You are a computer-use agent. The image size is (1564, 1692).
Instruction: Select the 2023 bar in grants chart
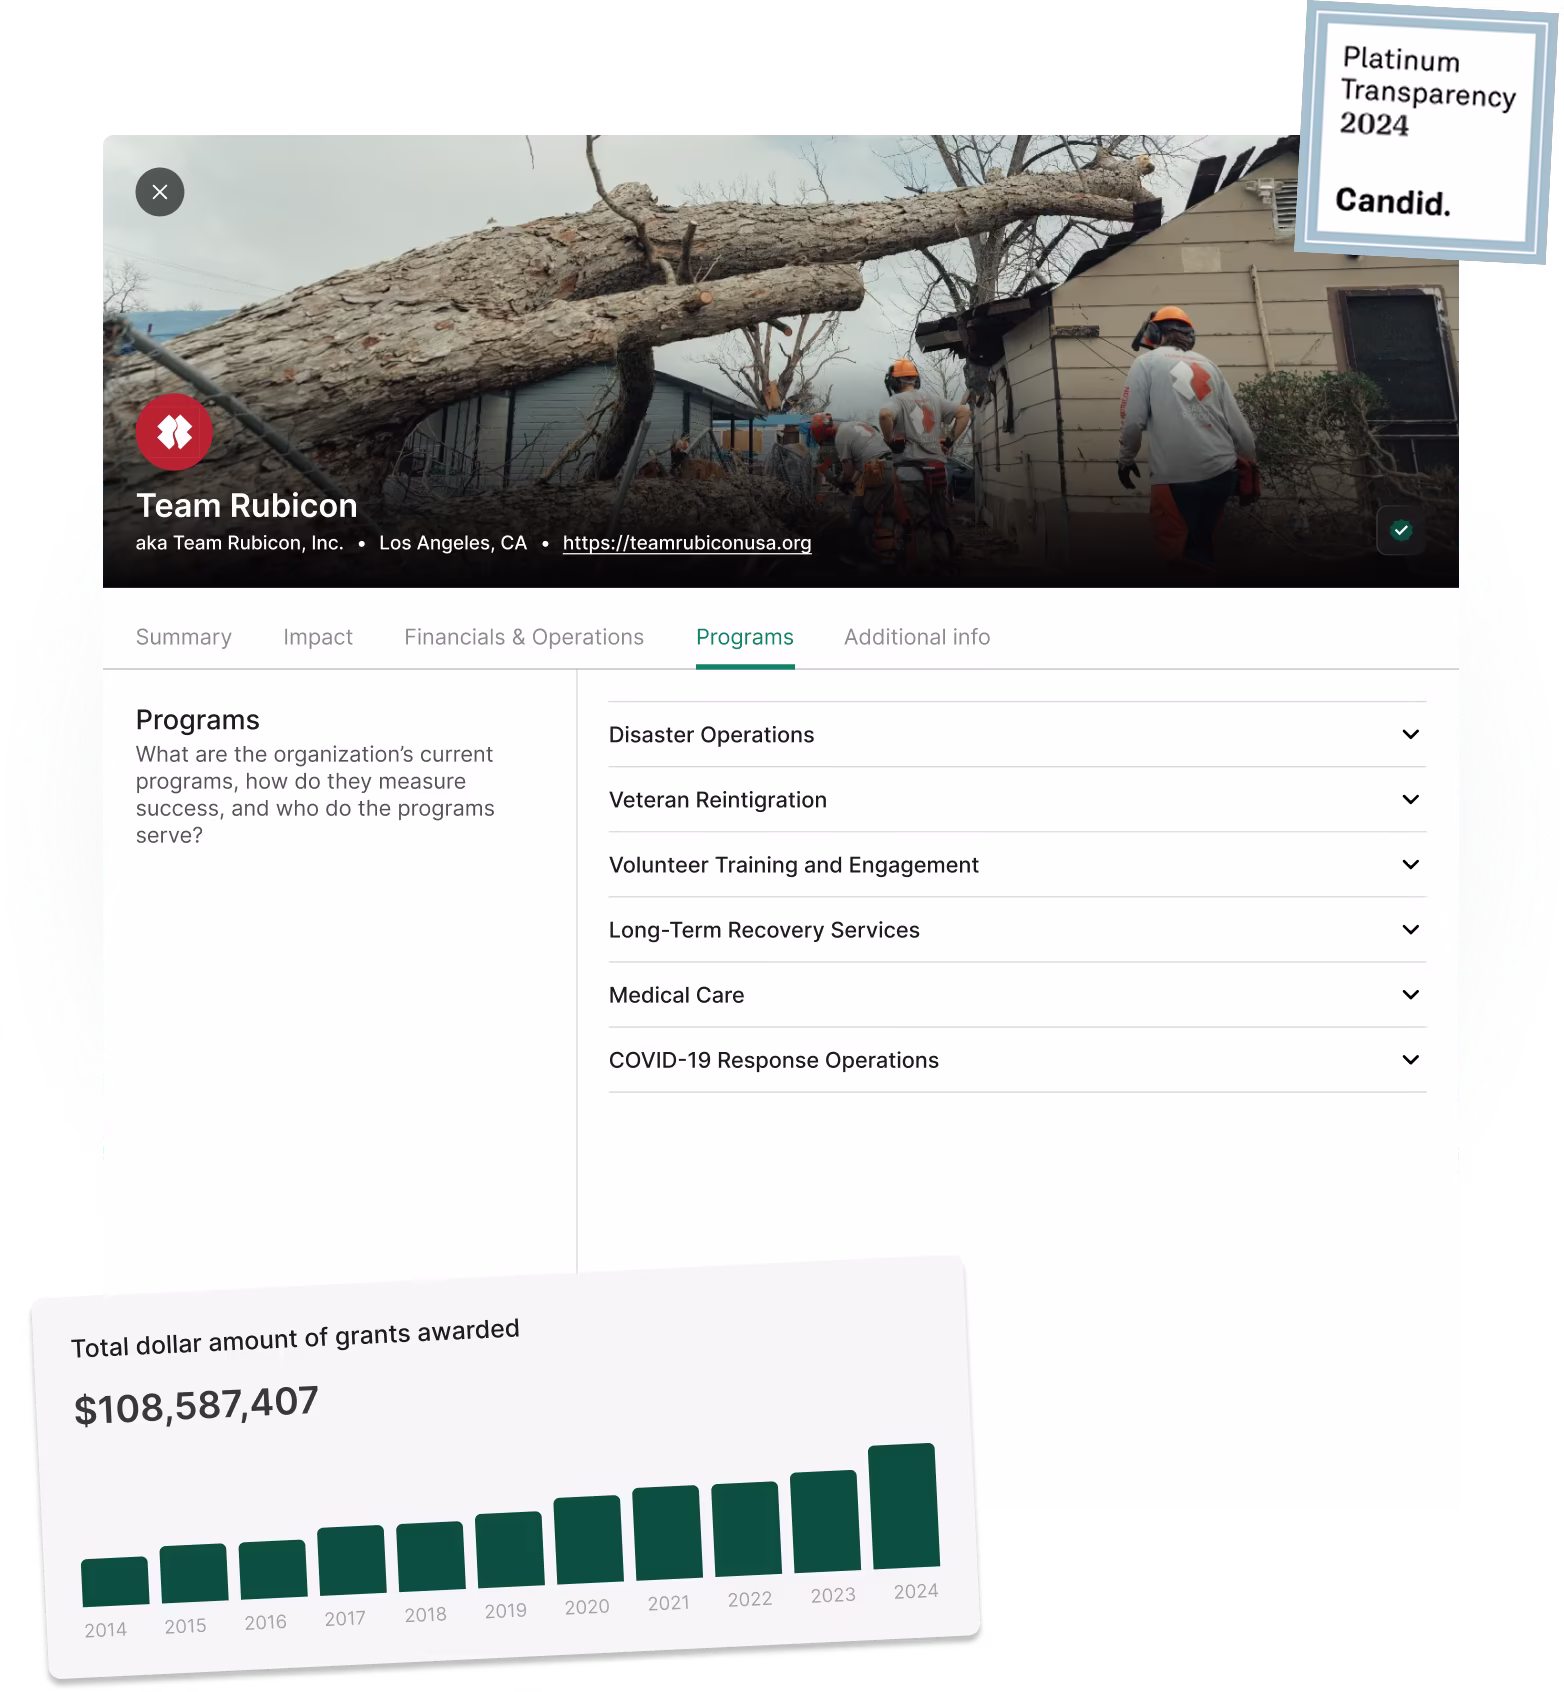[825, 1521]
